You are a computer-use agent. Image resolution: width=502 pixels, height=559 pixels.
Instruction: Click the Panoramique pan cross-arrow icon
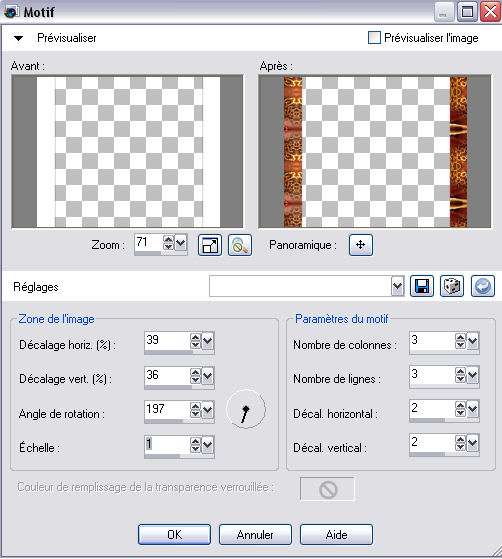(x=360, y=245)
